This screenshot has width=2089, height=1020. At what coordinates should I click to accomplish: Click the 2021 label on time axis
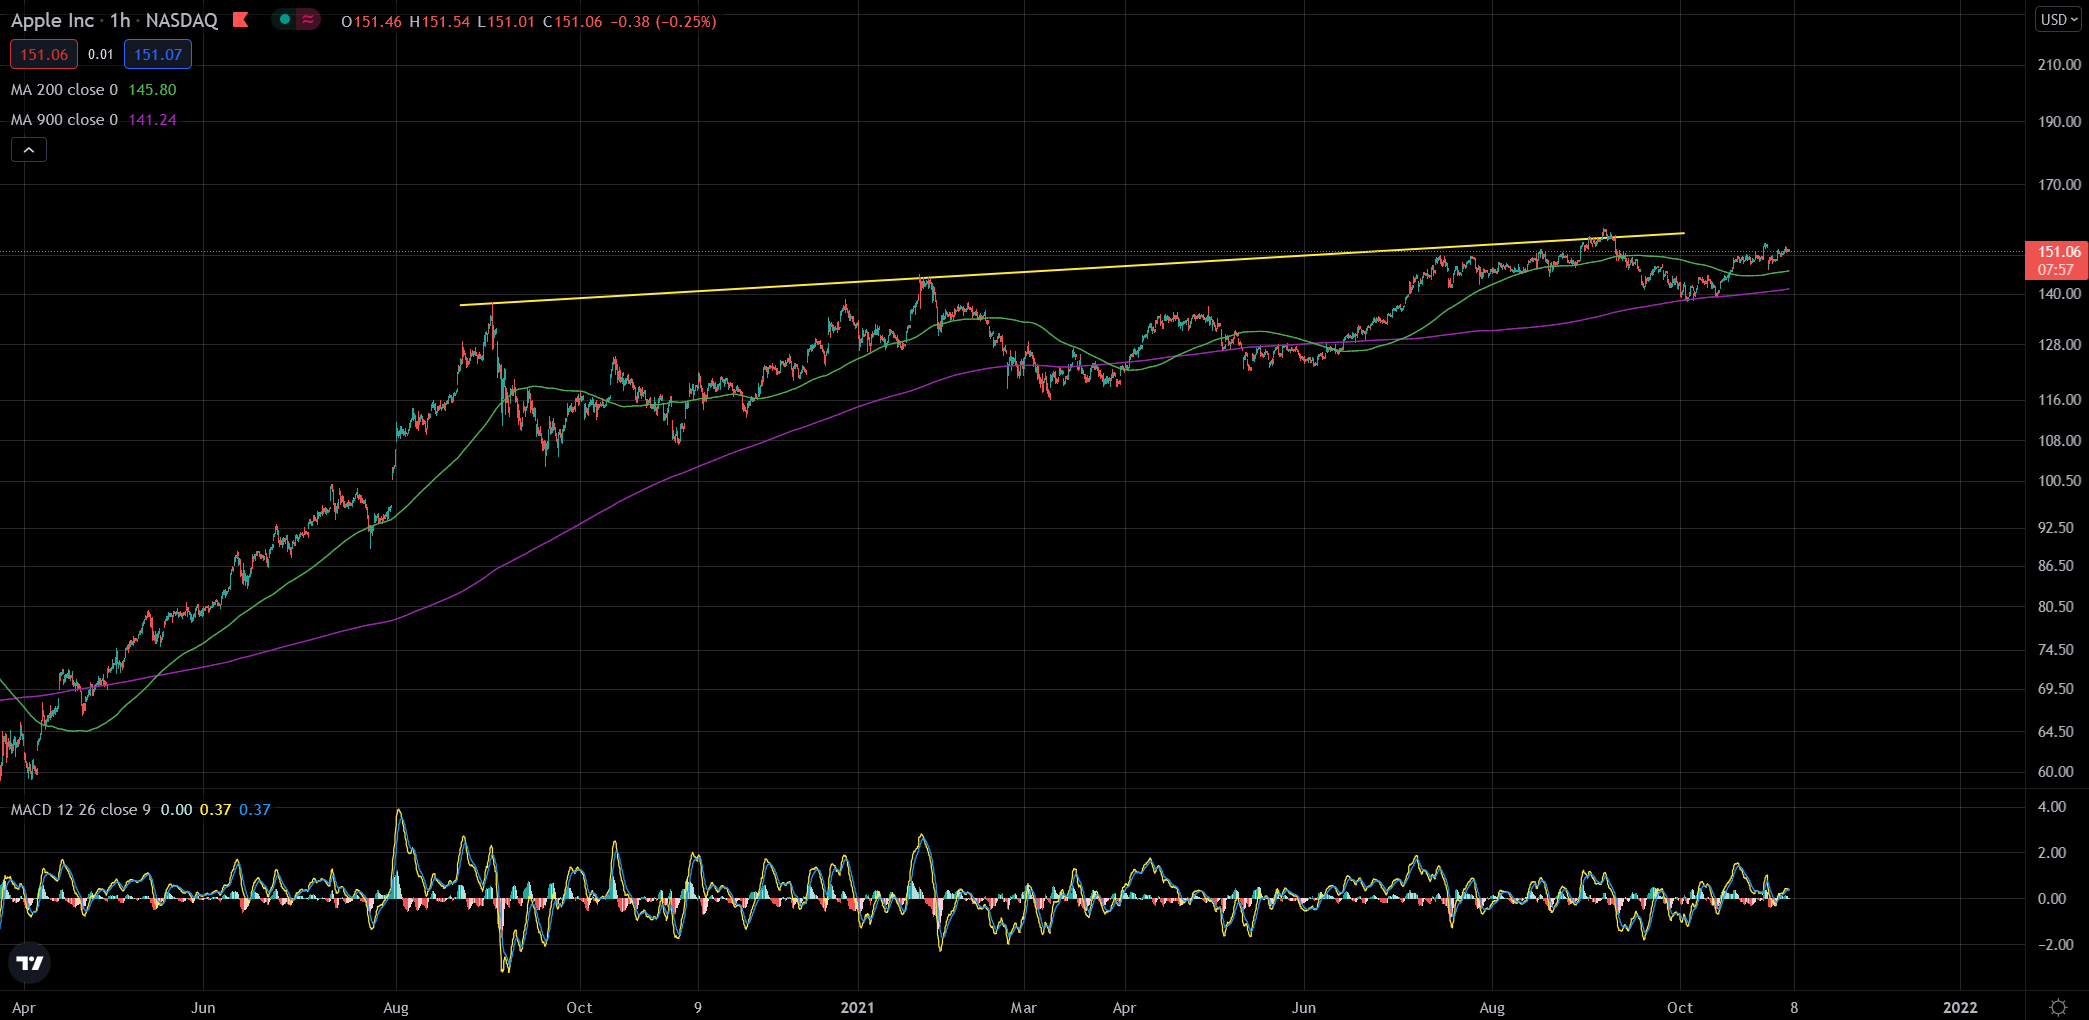pos(858,1008)
